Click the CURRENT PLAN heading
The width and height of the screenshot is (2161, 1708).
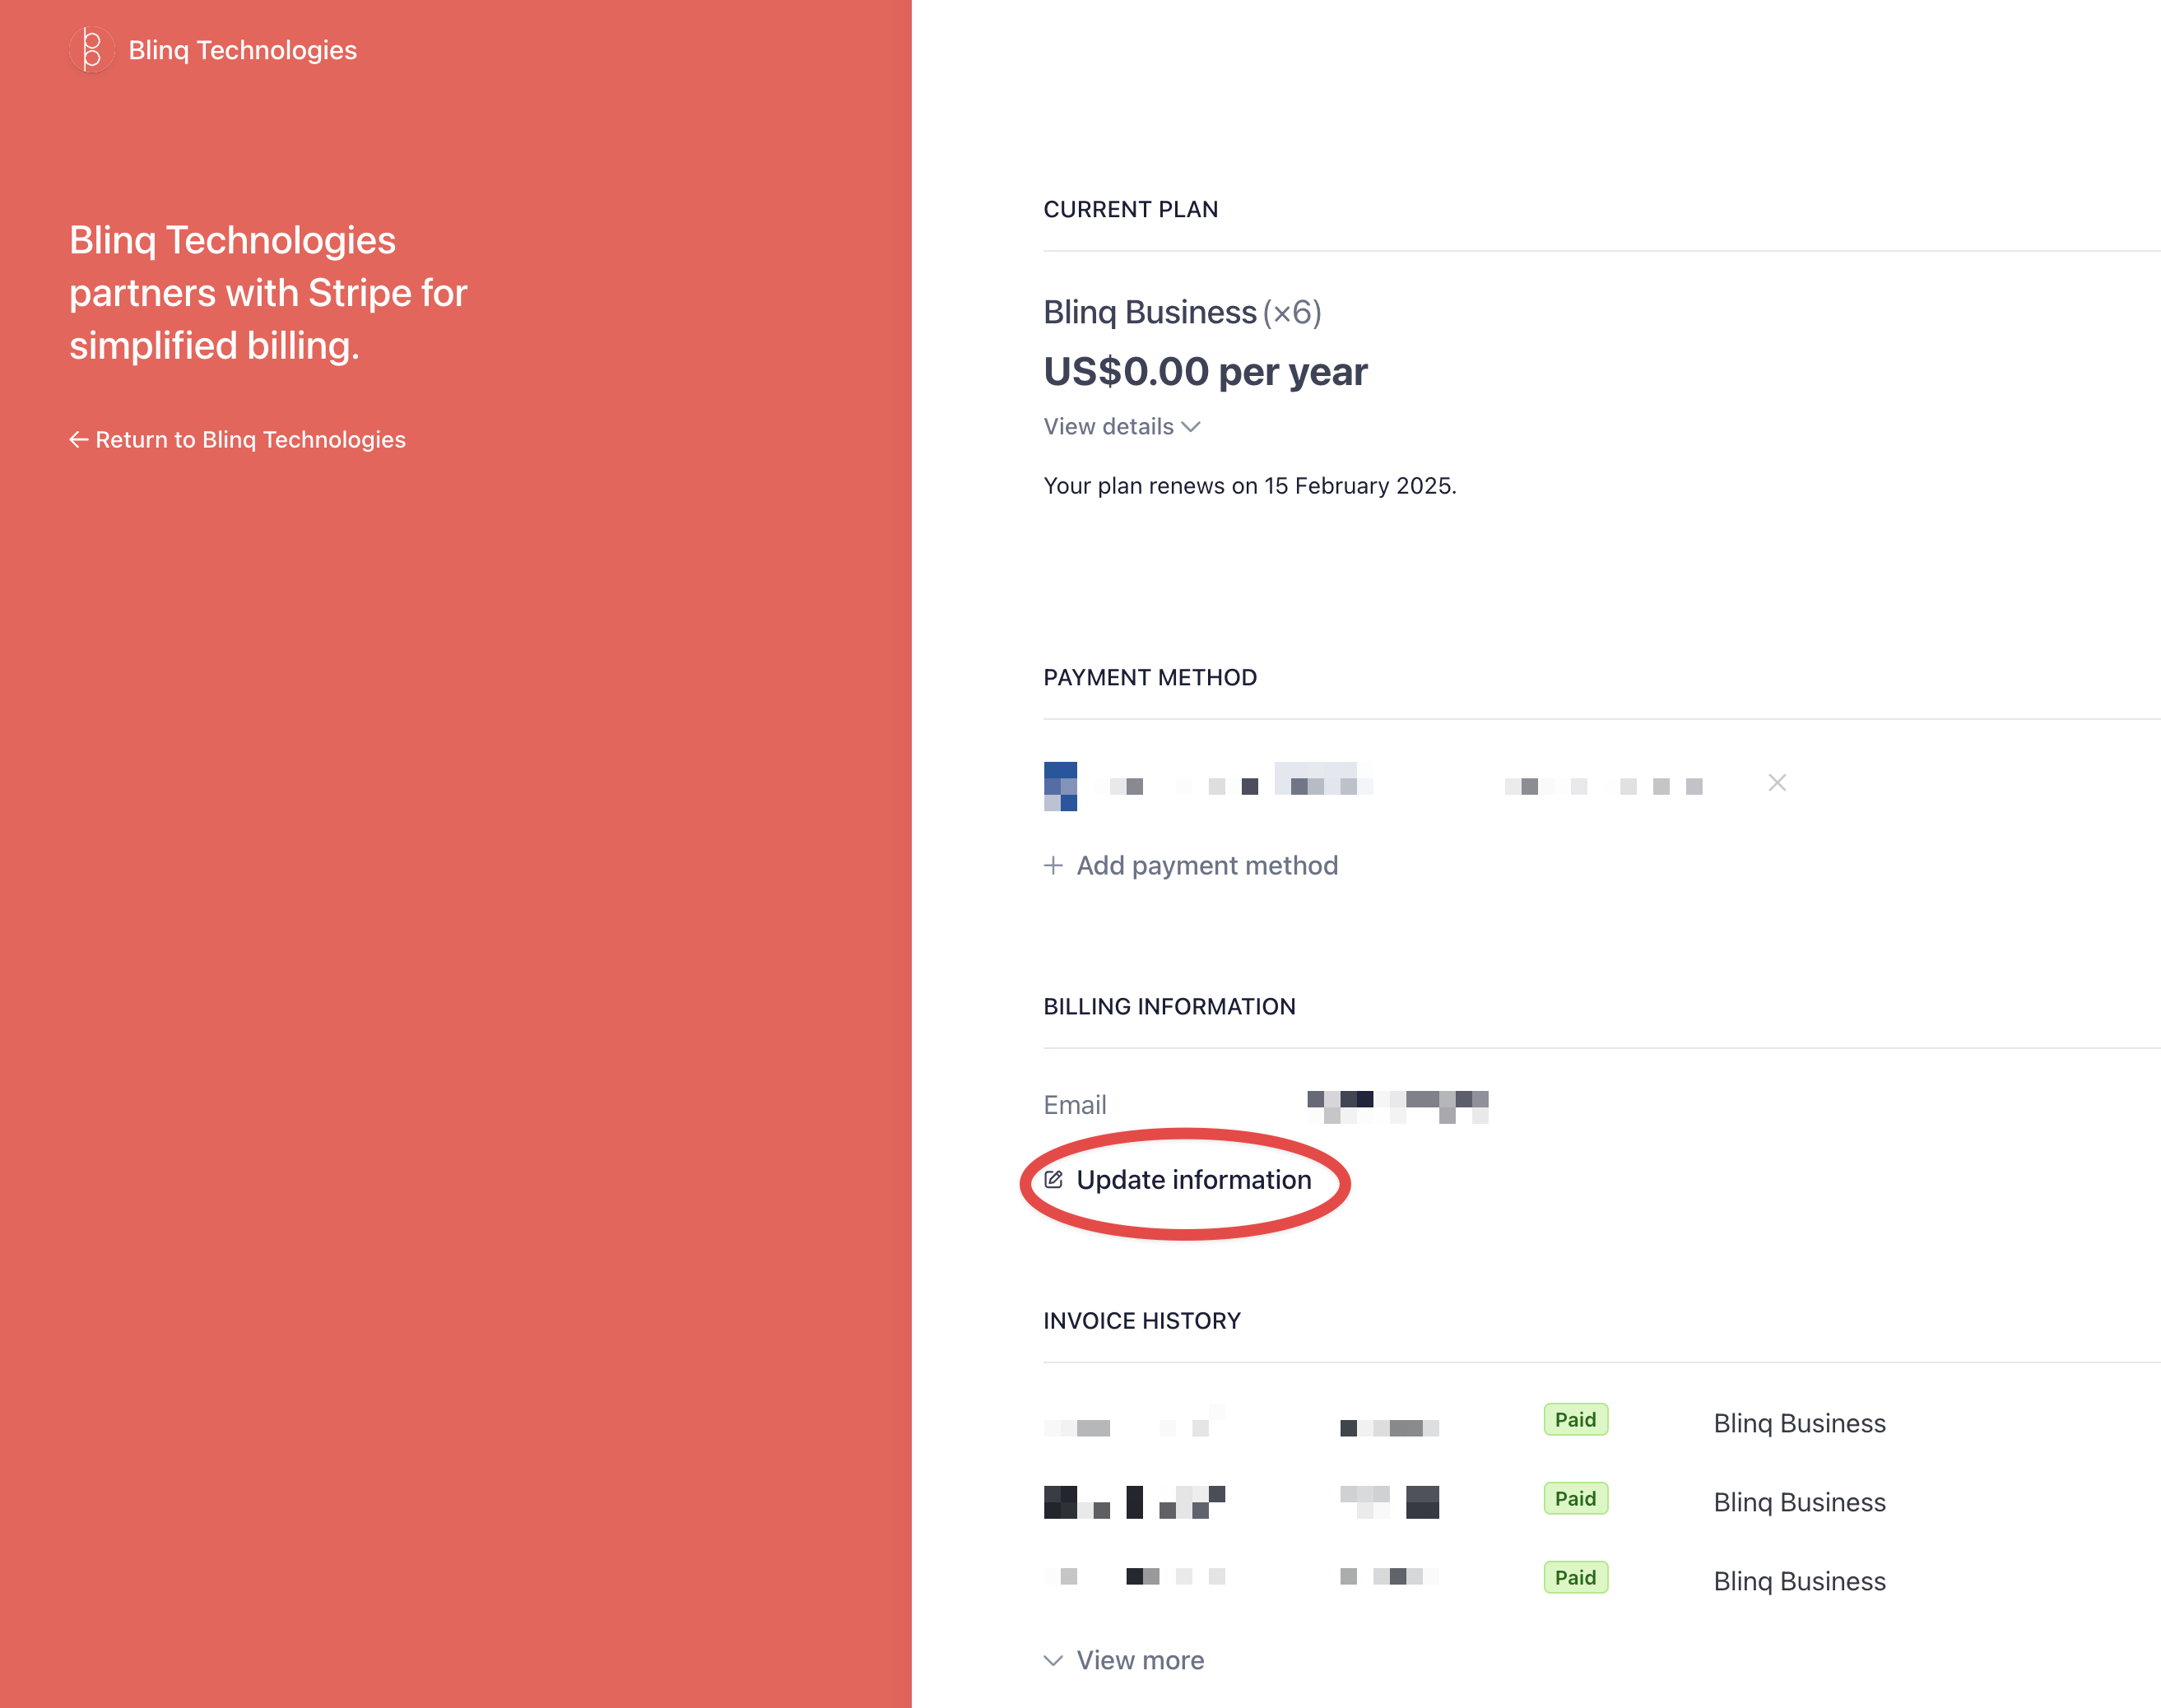(x=1131, y=210)
